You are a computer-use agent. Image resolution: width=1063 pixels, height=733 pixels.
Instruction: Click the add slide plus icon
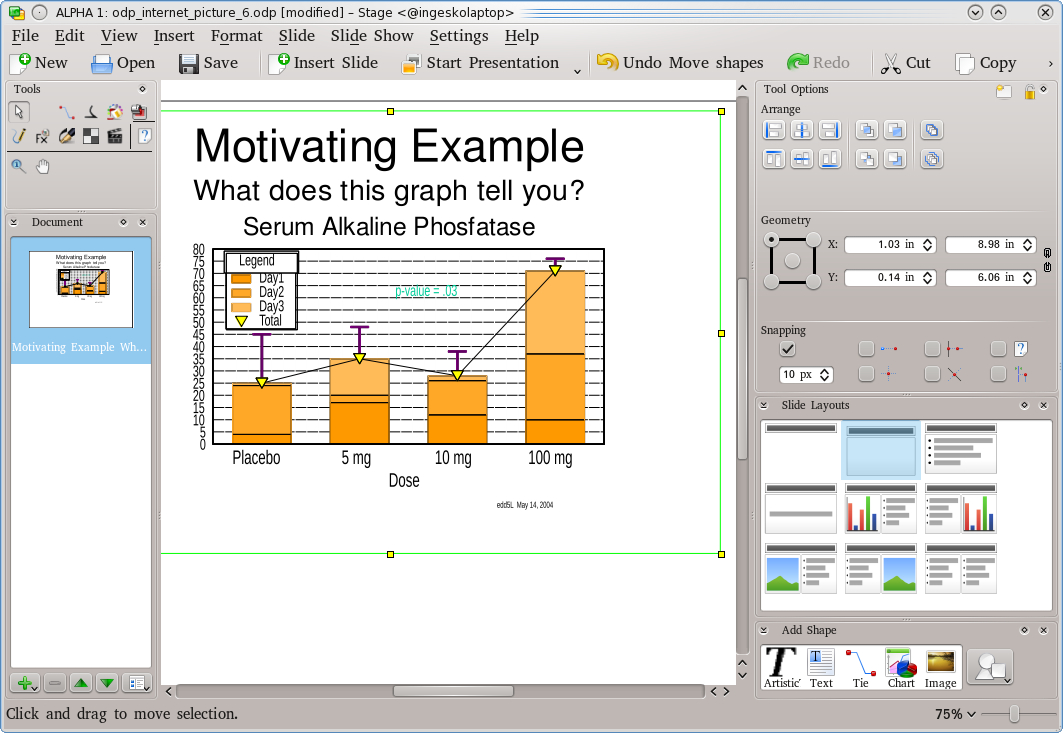[x=25, y=683]
